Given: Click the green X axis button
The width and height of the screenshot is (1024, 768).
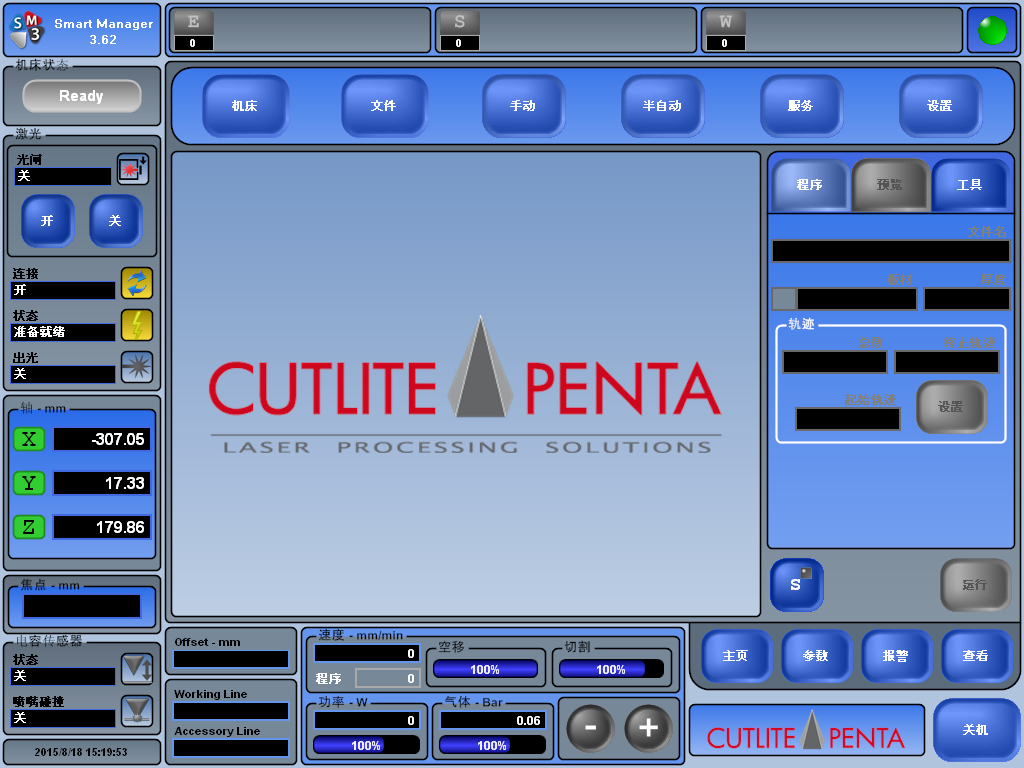Looking at the screenshot, I should coord(29,439).
